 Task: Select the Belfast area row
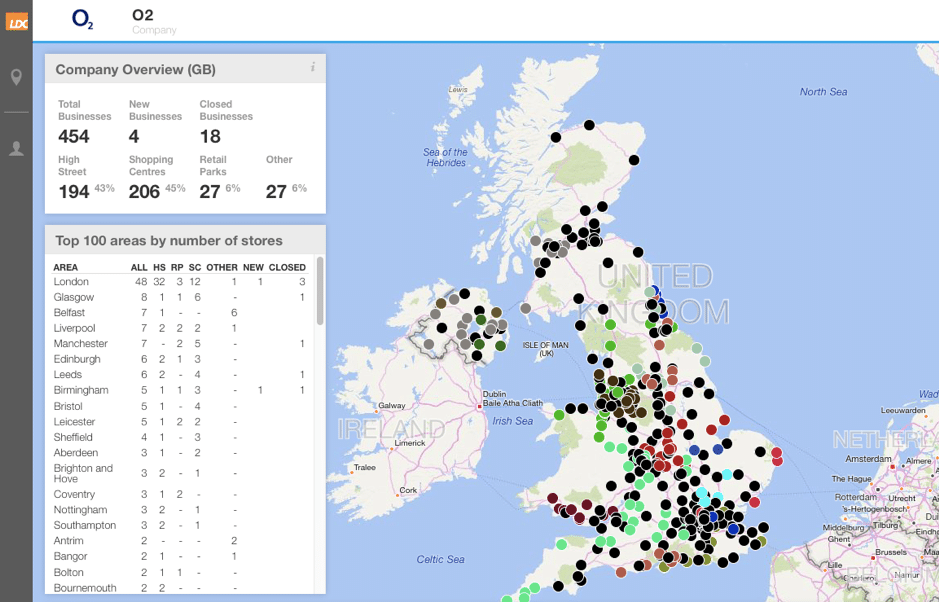pos(180,313)
